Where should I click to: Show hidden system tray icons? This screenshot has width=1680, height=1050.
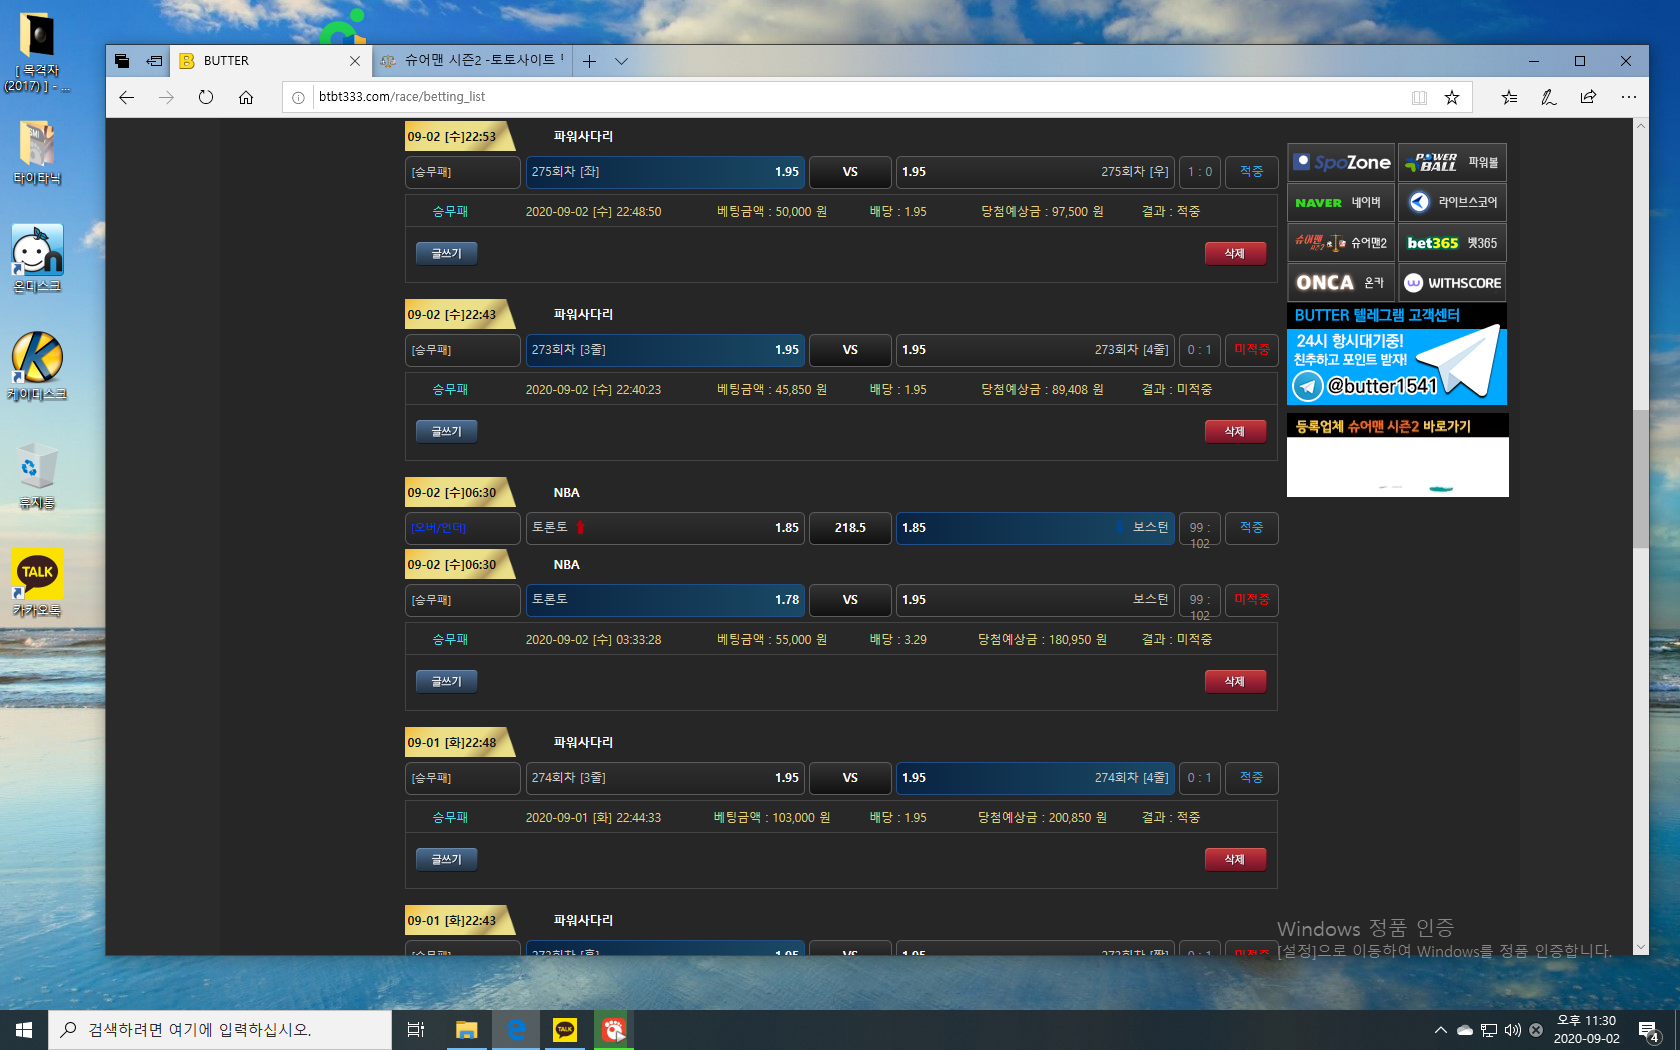pyautogui.click(x=1440, y=1029)
